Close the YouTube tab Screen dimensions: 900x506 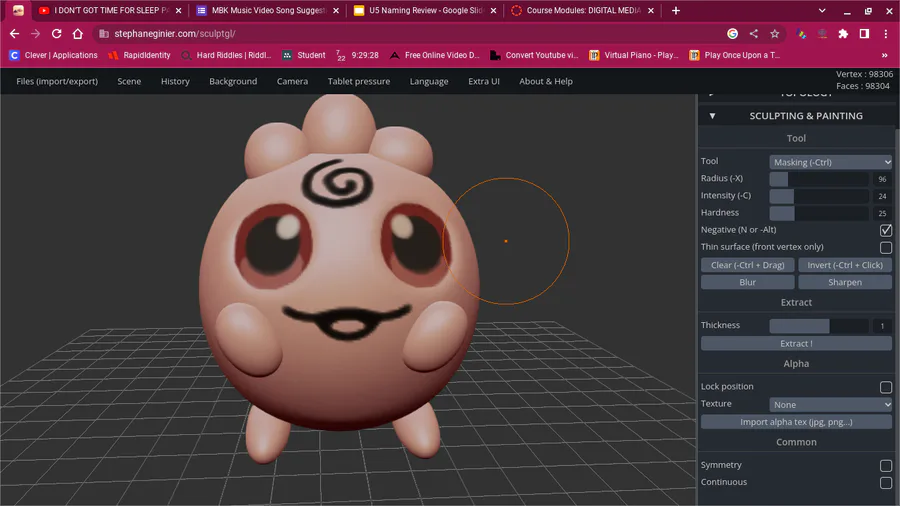[x=179, y=10]
